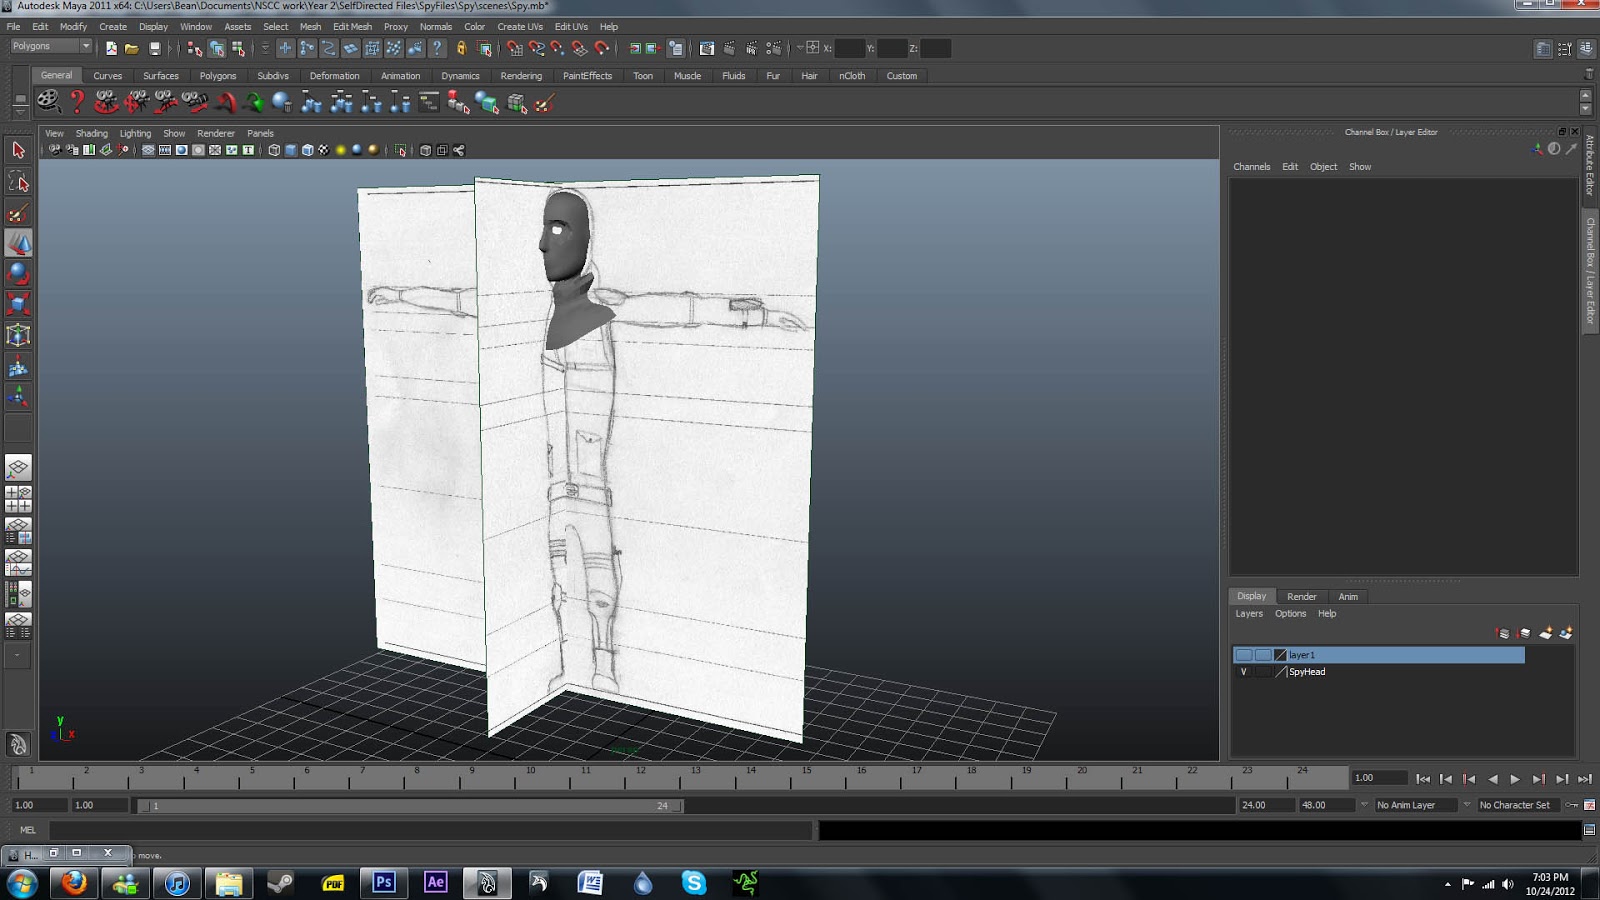Pick the Lasso select tool
This screenshot has width=1600, height=900.
[x=18, y=182]
